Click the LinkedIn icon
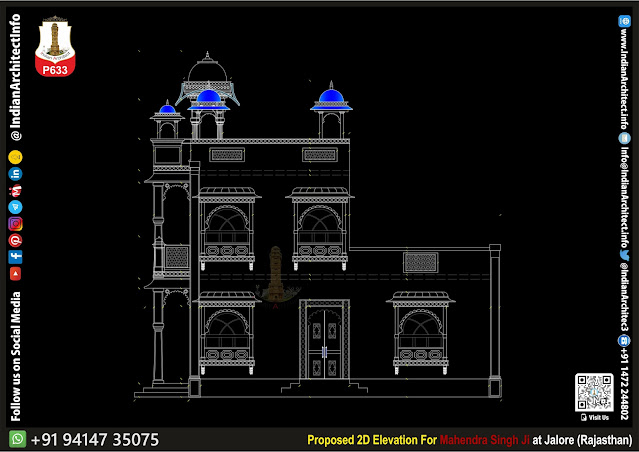Image resolution: width=639 pixels, height=452 pixels. [x=16, y=174]
